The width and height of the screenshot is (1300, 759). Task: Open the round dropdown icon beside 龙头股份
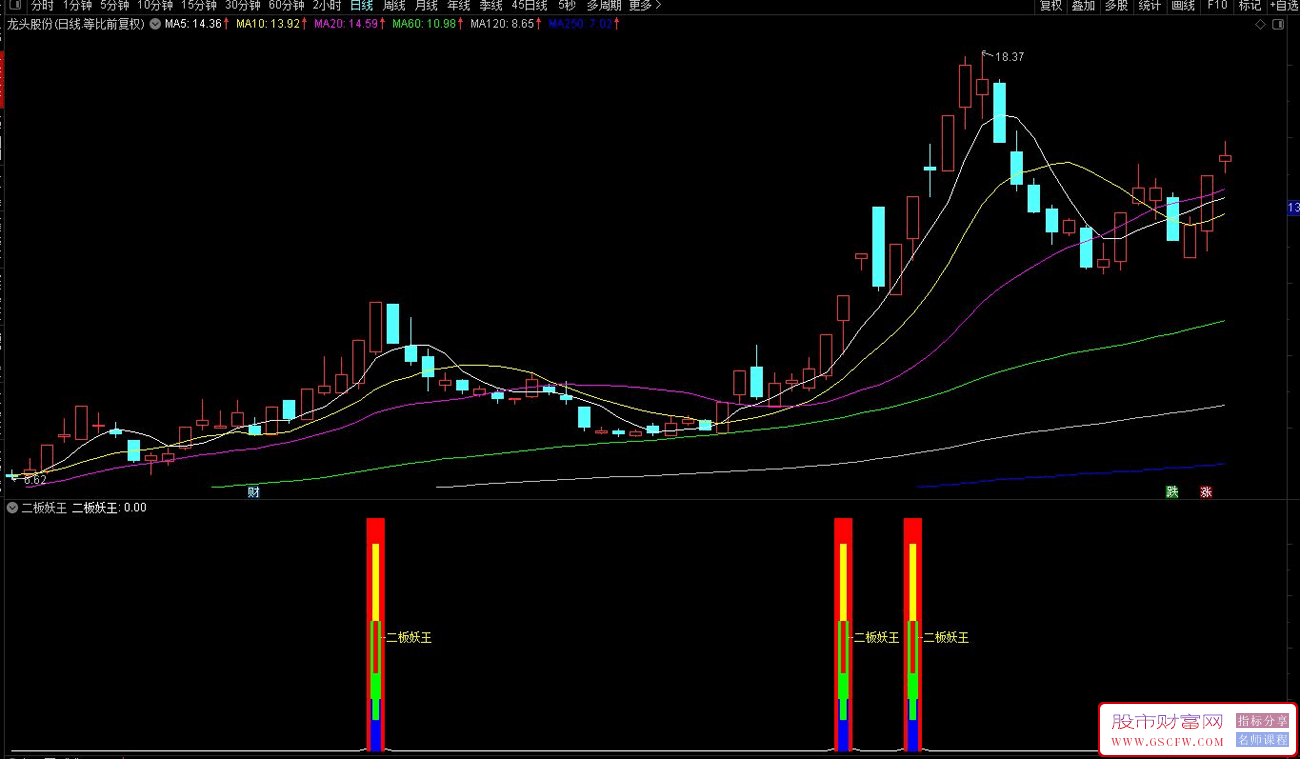point(155,23)
